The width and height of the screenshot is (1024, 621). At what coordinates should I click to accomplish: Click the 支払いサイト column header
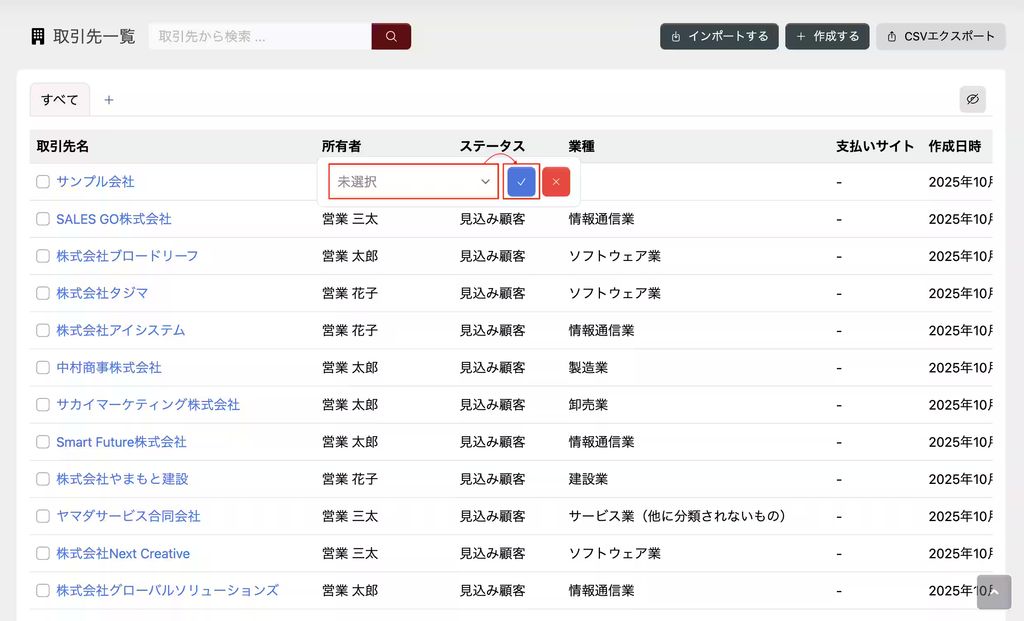pyautogui.click(x=875, y=146)
